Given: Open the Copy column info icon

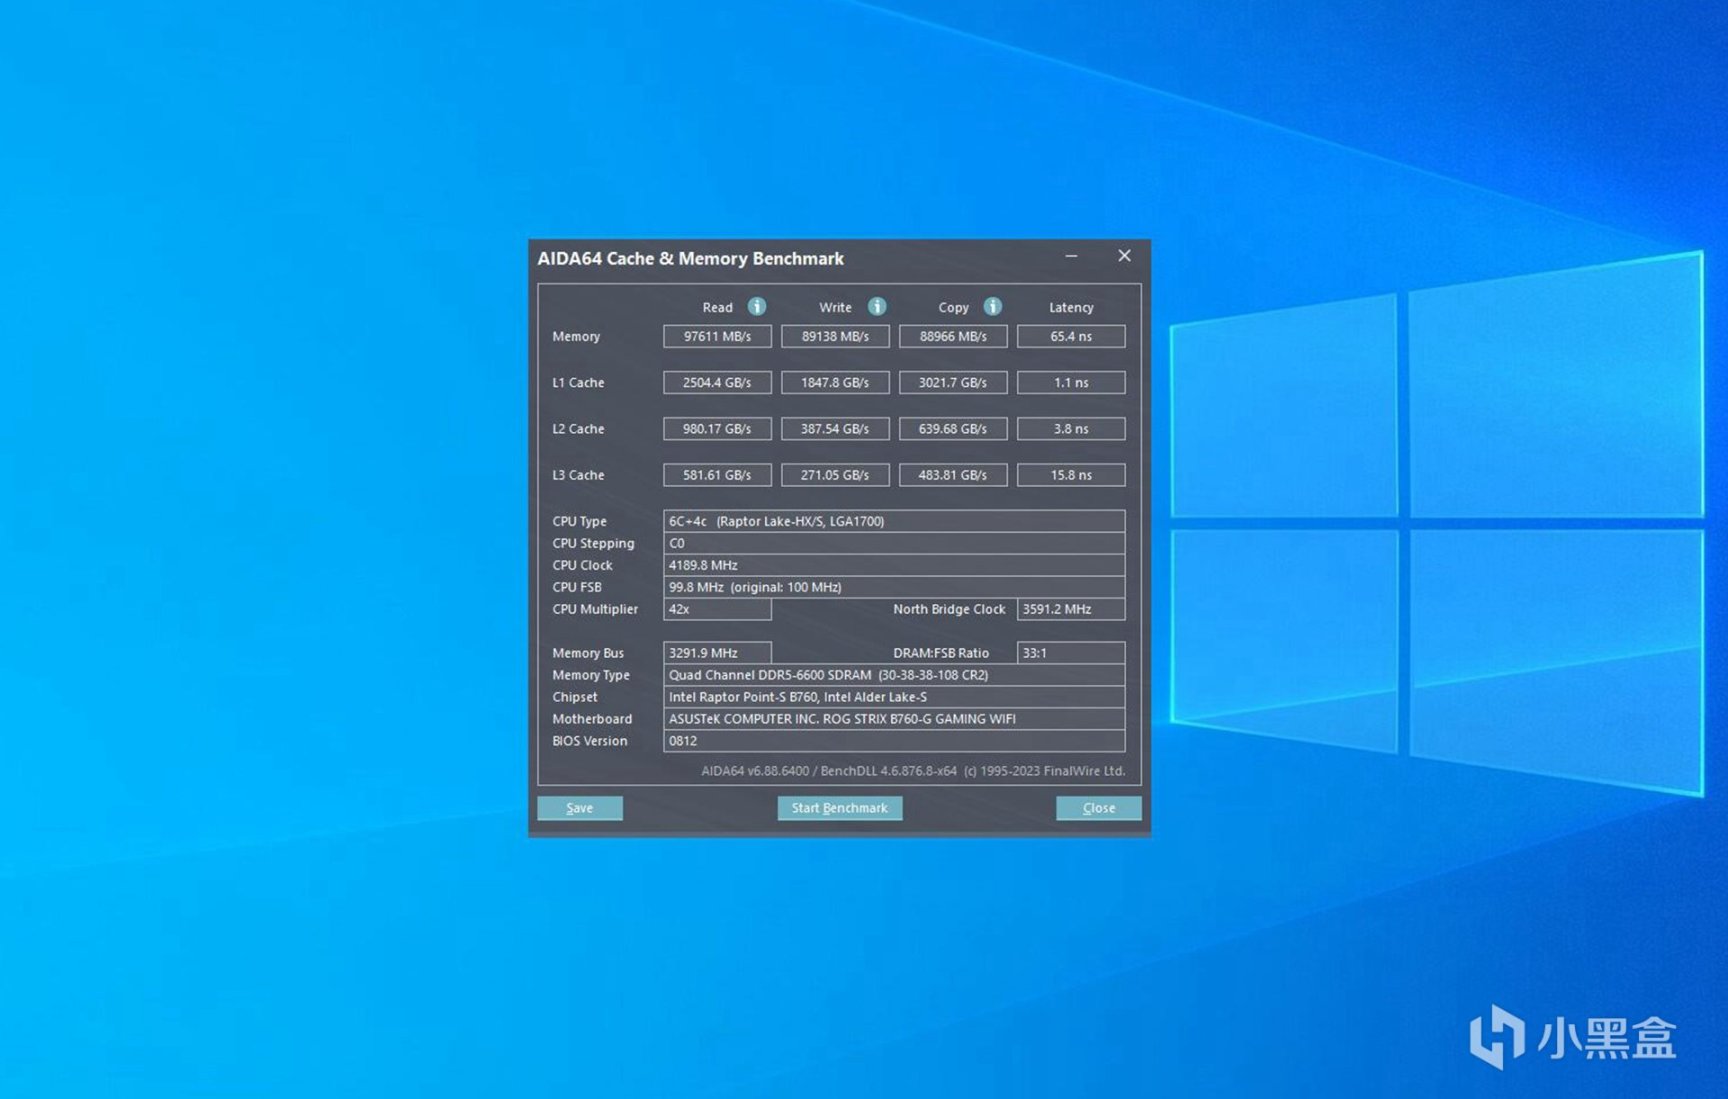Looking at the screenshot, I should tap(992, 307).
